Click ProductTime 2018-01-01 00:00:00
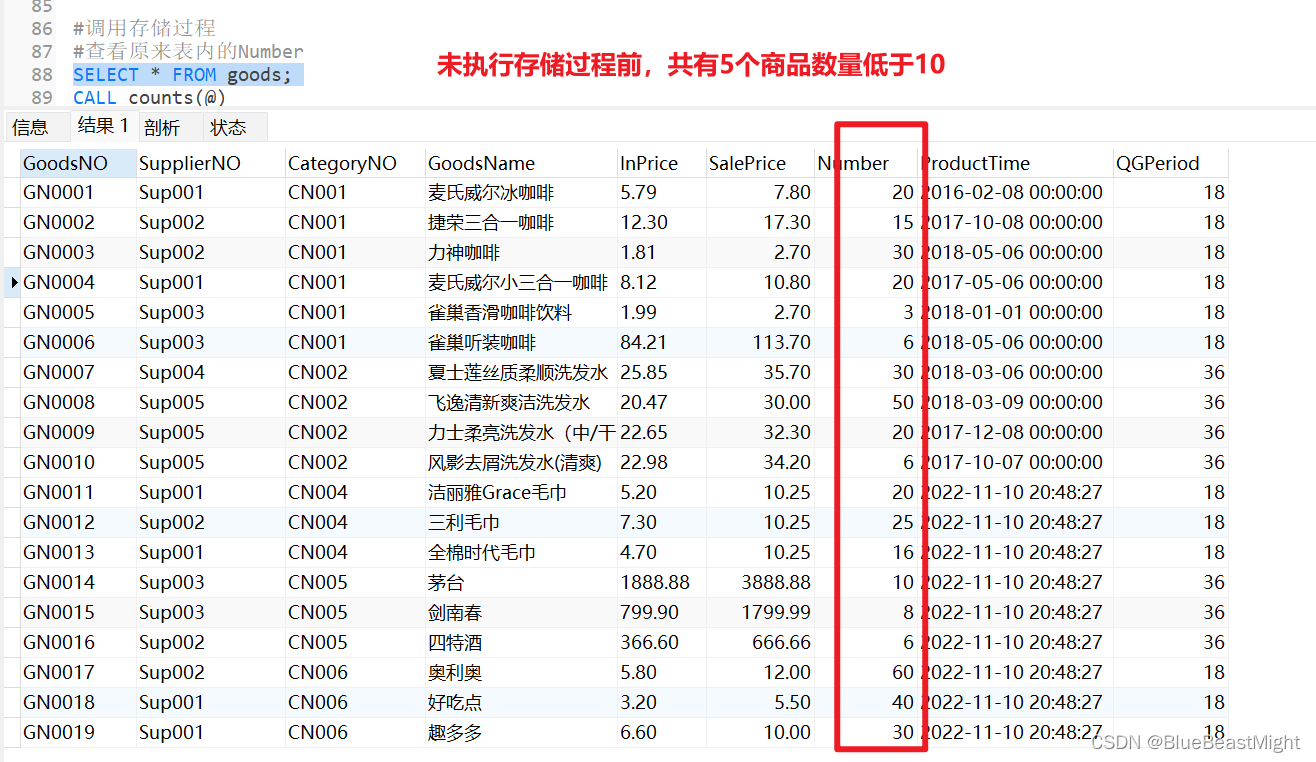Image resolution: width=1316 pixels, height=762 pixels. (1012, 312)
